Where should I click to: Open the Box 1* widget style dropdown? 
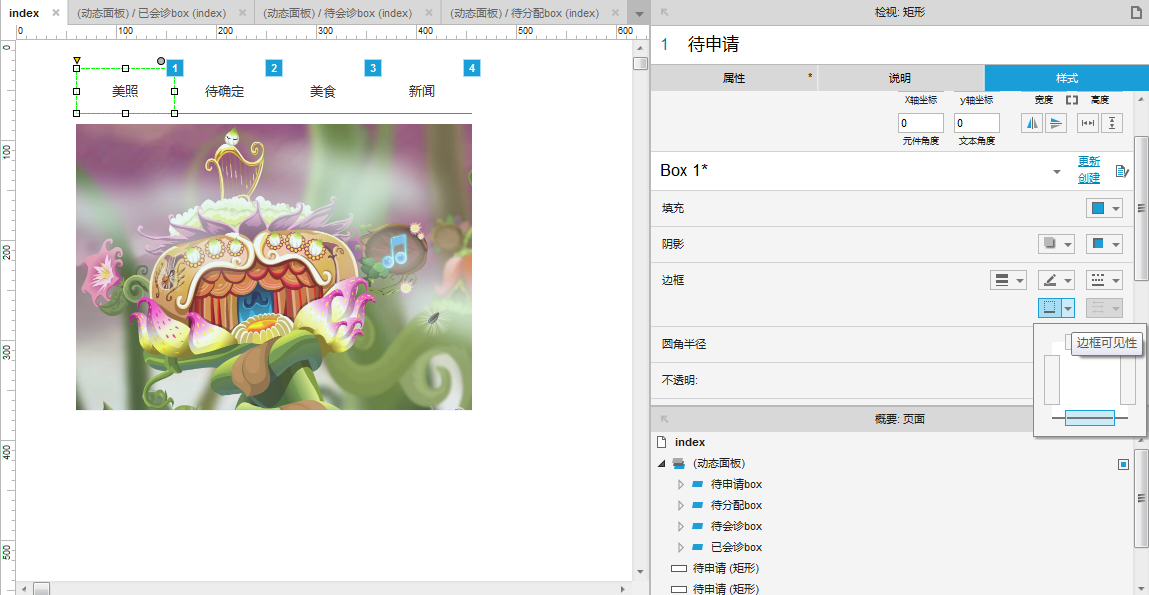click(1057, 171)
